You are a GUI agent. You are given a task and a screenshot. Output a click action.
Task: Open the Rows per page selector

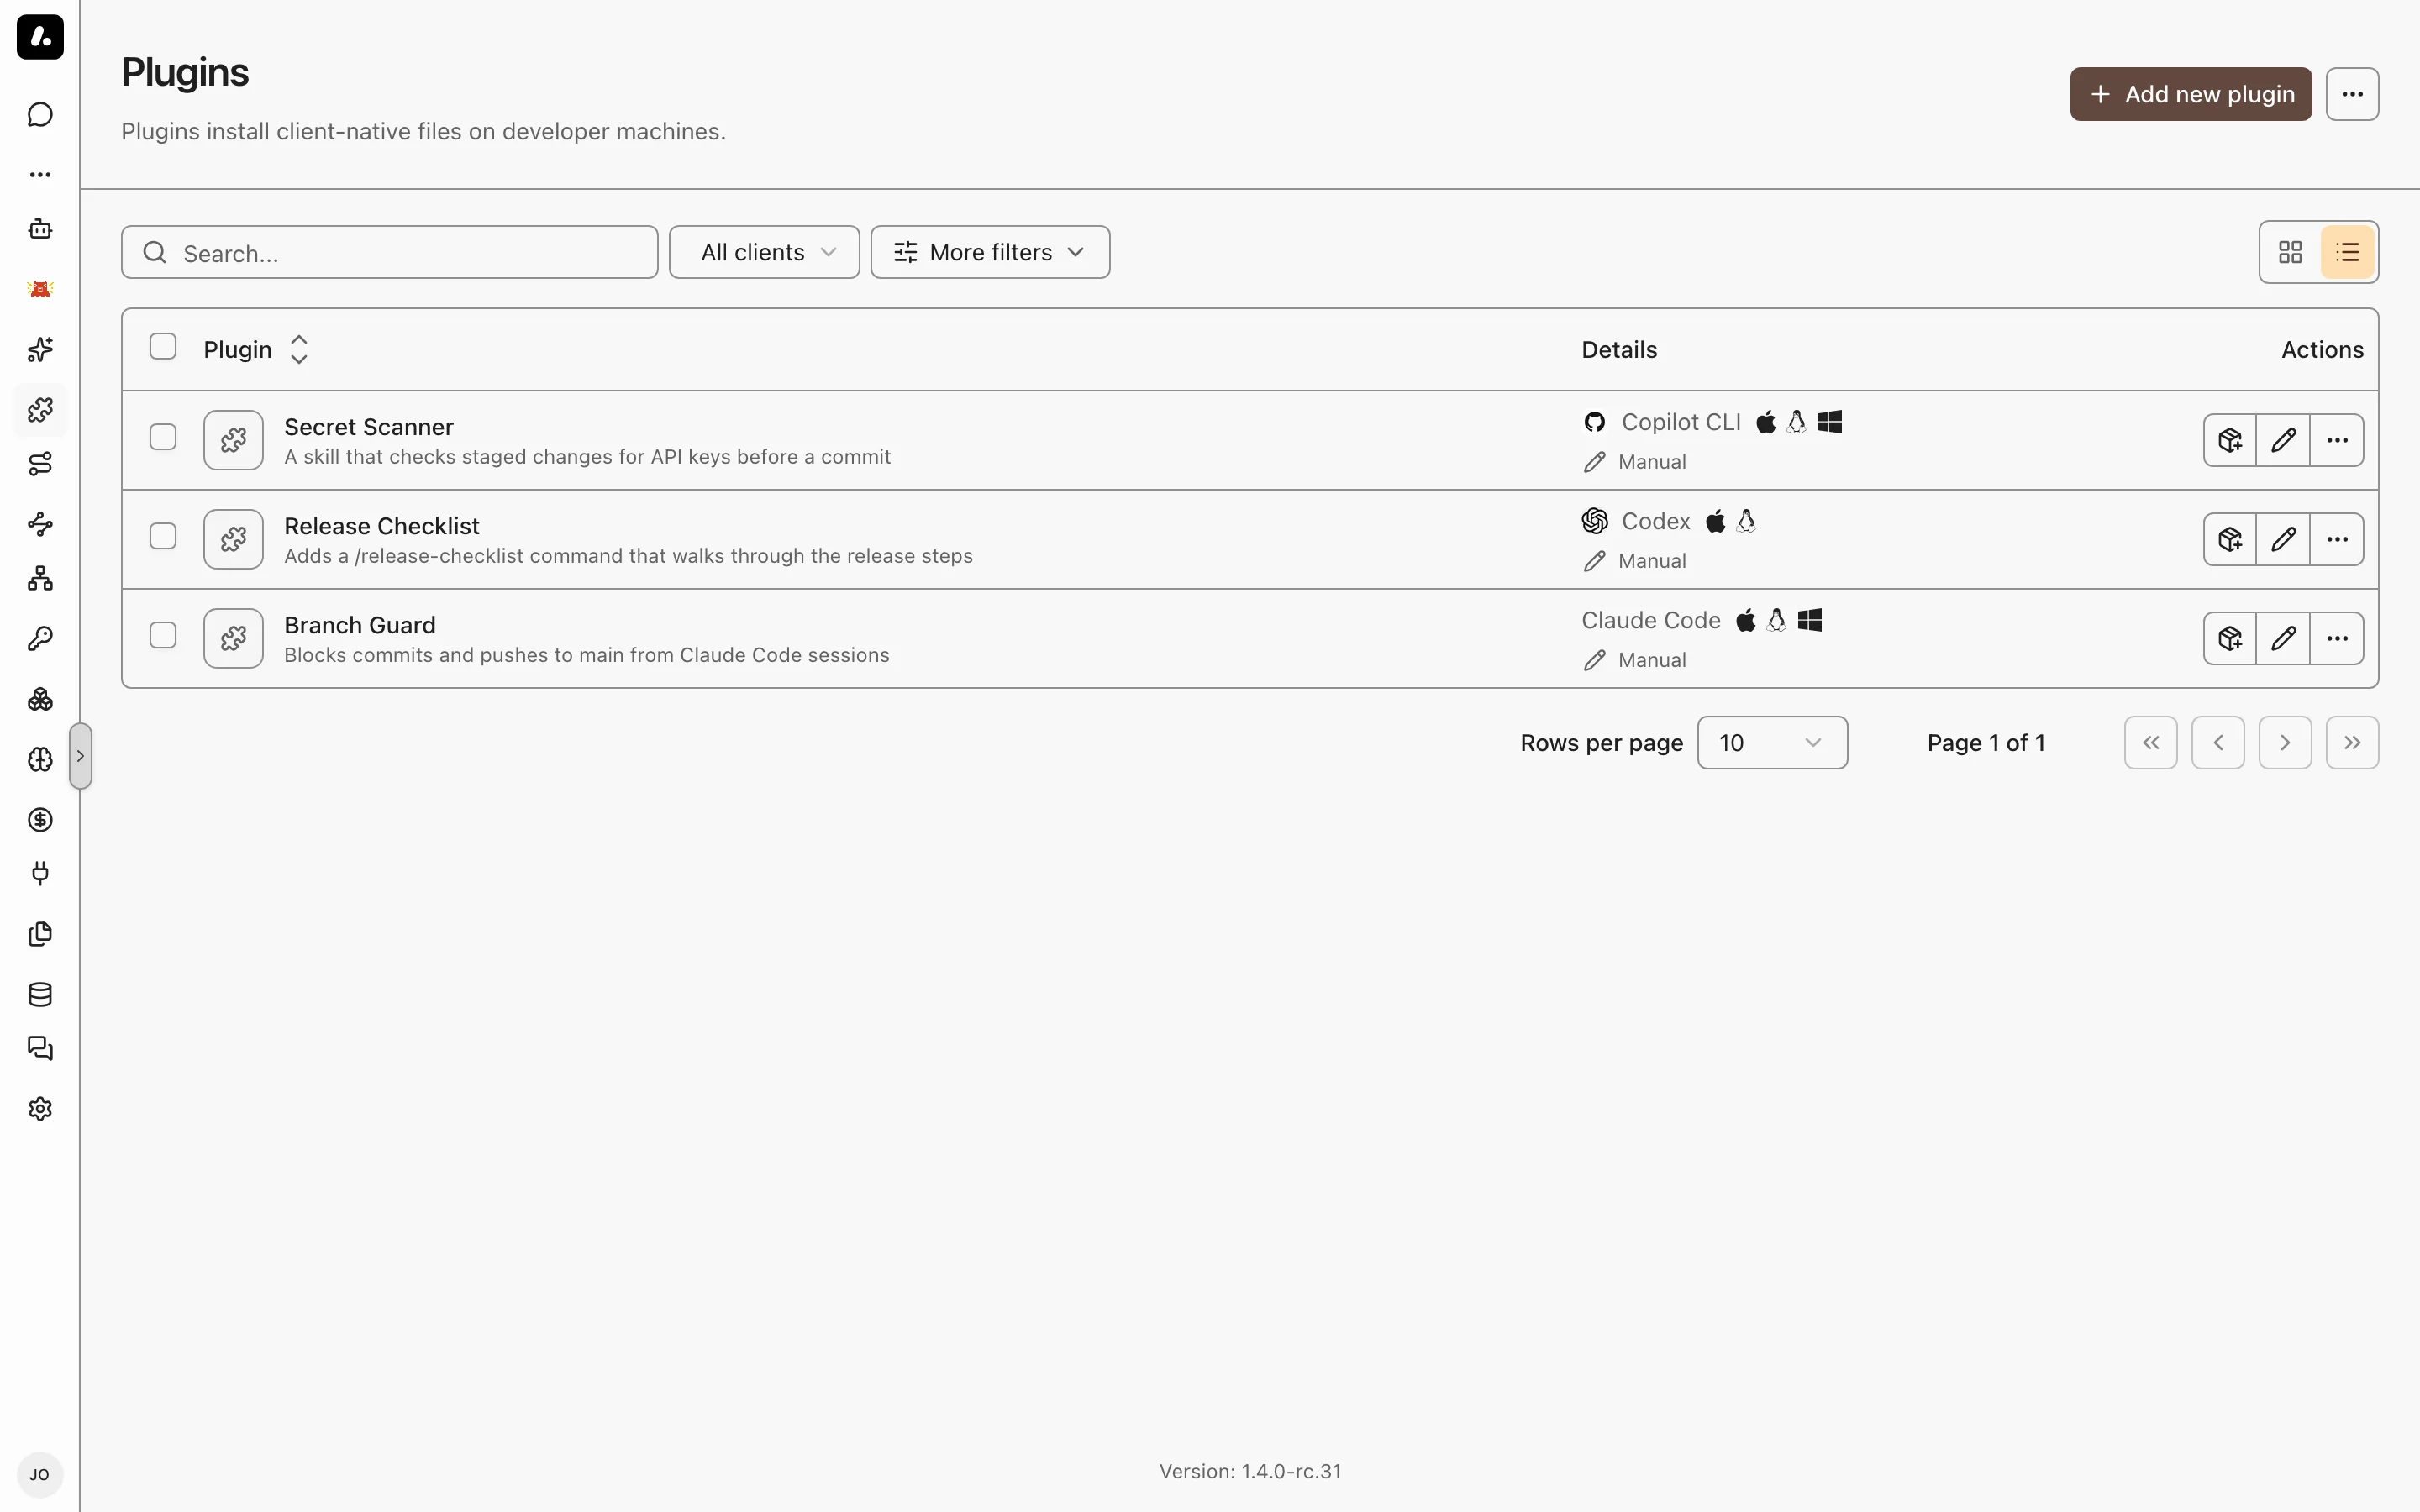pyautogui.click(x=1772, y=742)
